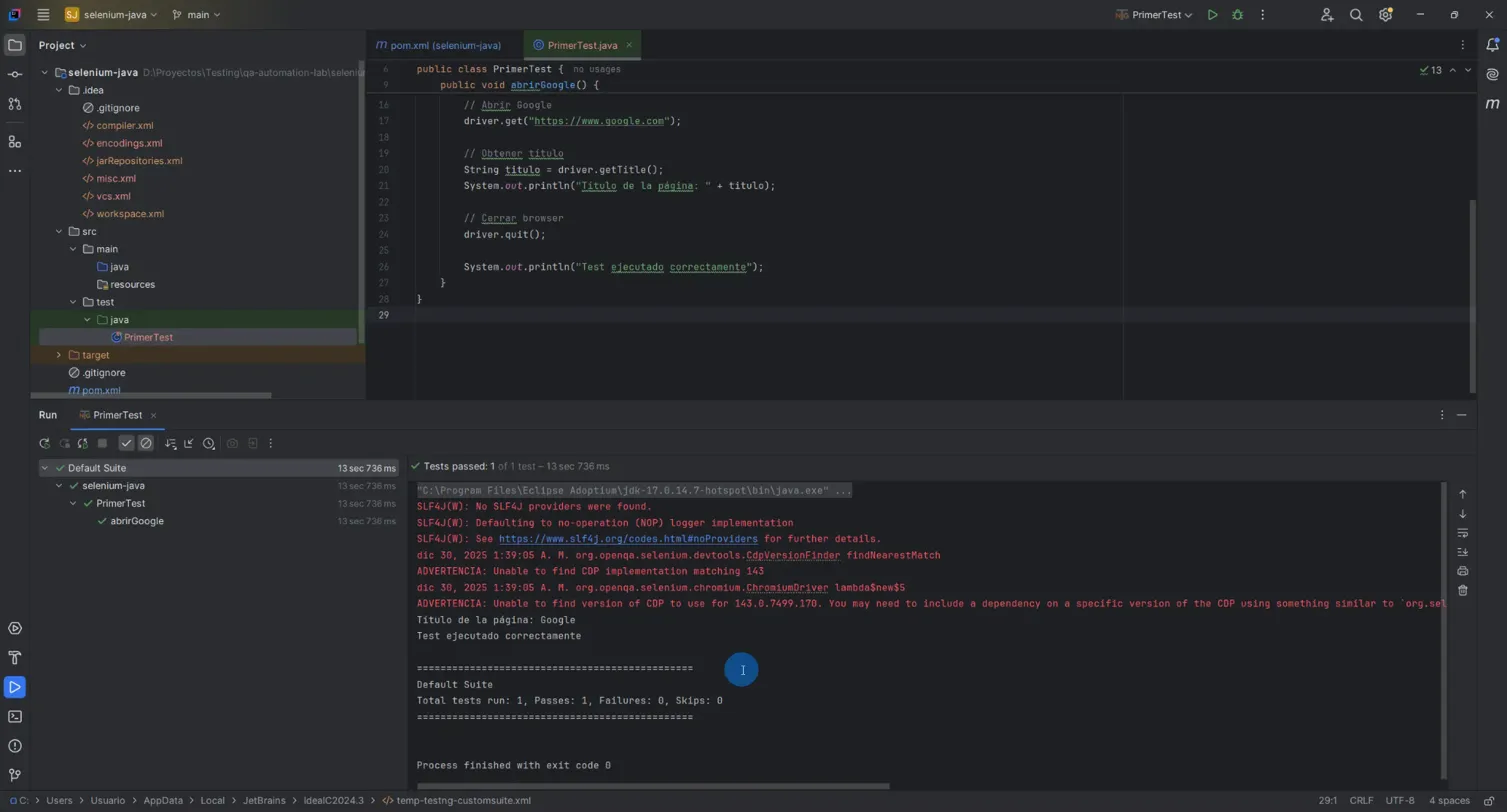This screenshot has width=1507, height=812.
Task: Toggle showing ignored tests in results
Action: pyautogui.click(x=147, y=443)
